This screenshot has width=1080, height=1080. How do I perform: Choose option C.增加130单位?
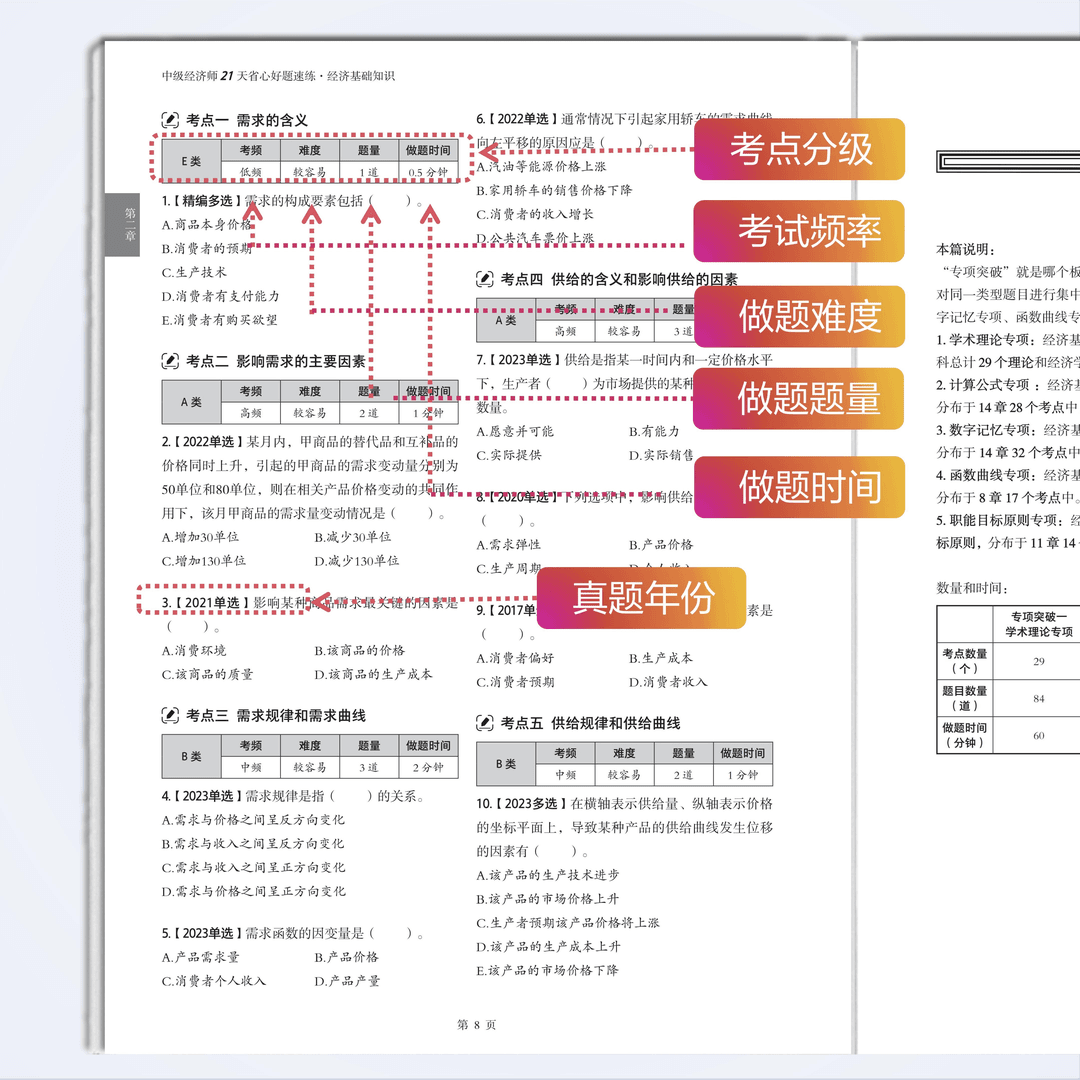pyautogui.click(x=204, y=561)
